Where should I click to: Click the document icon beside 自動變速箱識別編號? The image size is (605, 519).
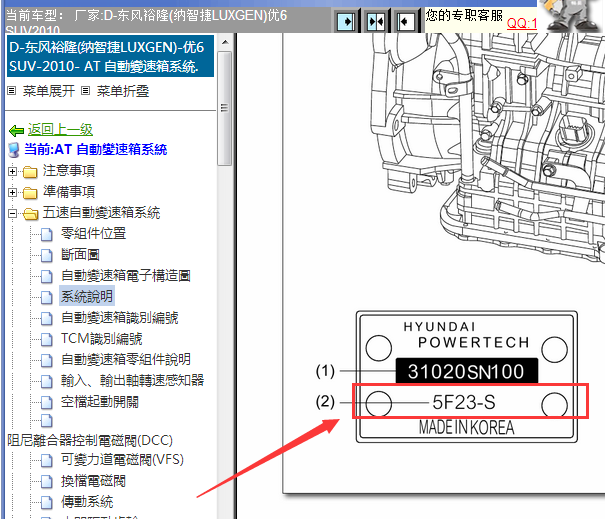[47, 318]
